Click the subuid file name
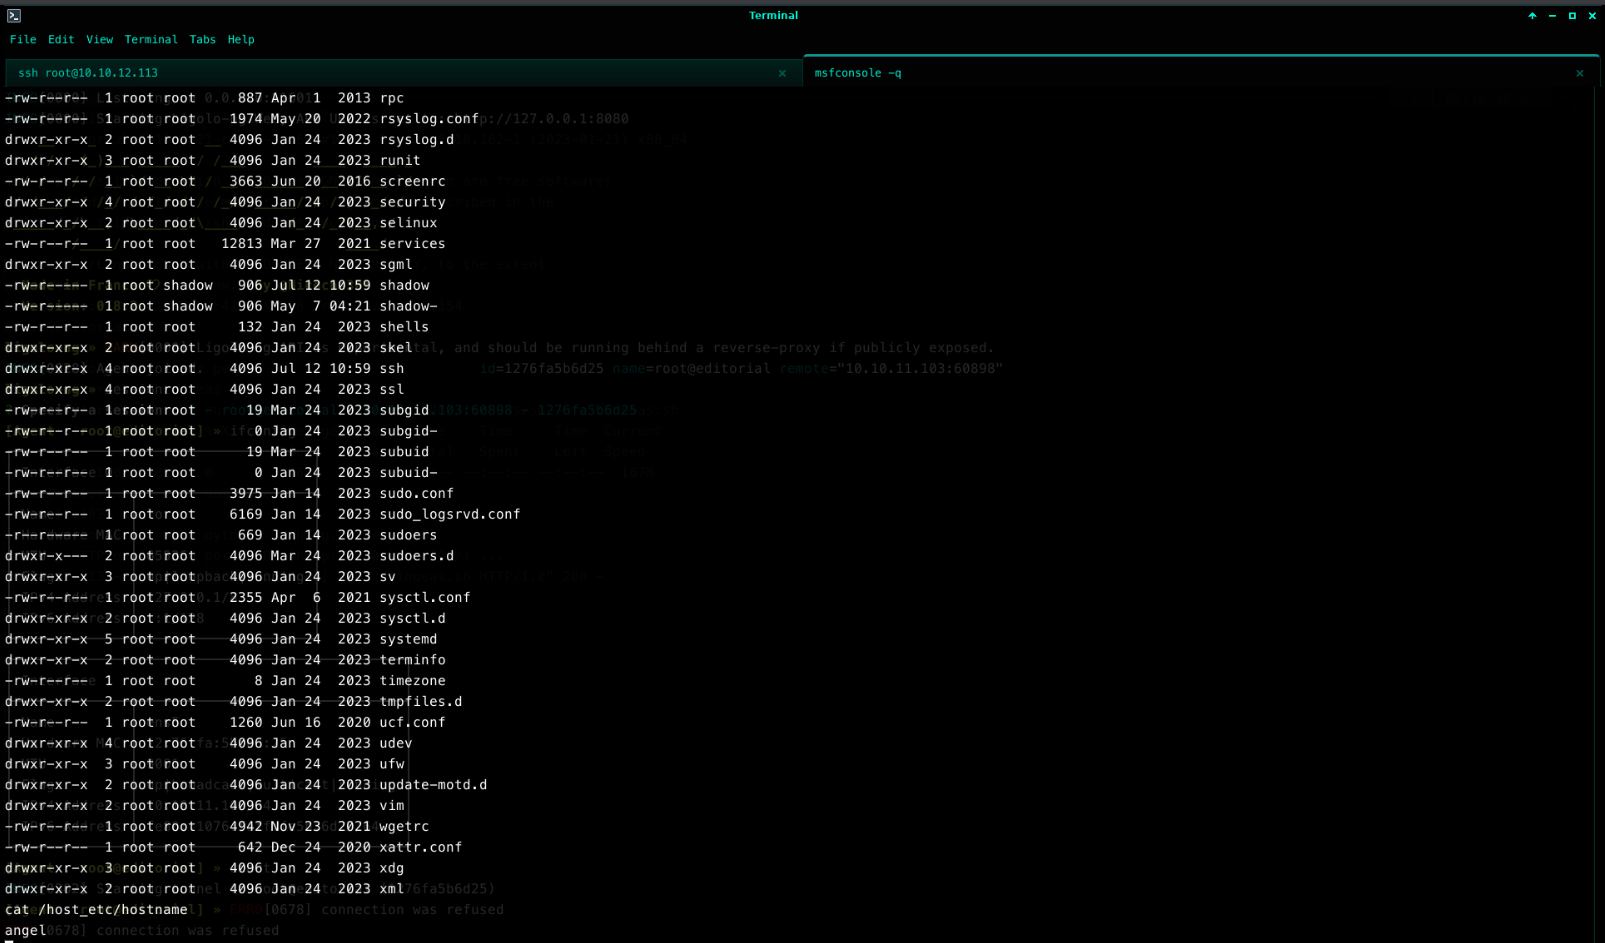Viewport: 1605px width, 943px height. pos(404,452)
